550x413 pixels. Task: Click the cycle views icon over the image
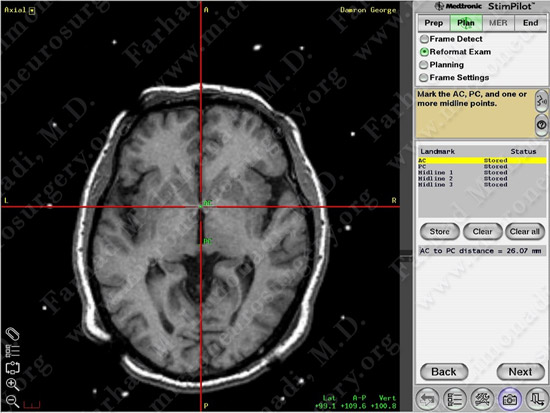point(13,367)
